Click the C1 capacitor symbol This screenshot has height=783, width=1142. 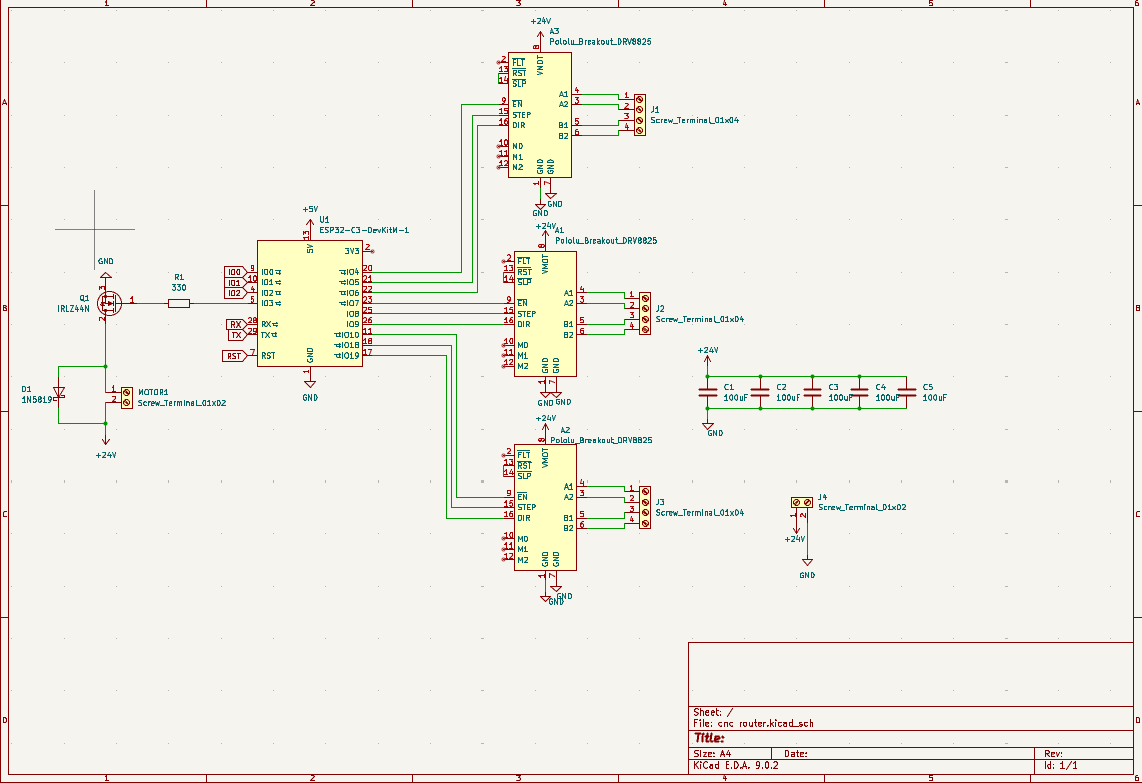coord(708,393)
